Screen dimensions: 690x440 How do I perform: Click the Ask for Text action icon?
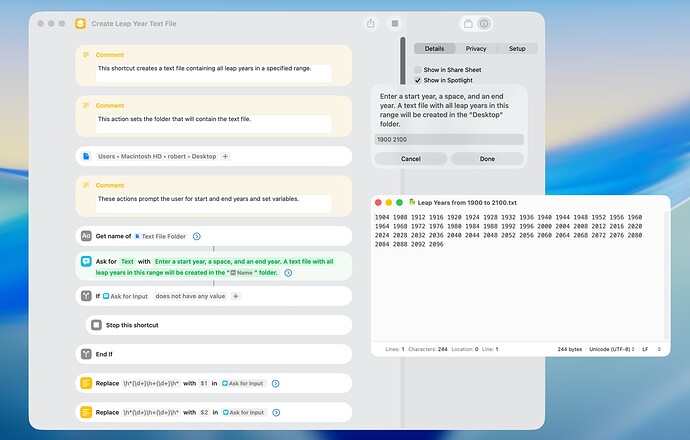pos(86,261)
